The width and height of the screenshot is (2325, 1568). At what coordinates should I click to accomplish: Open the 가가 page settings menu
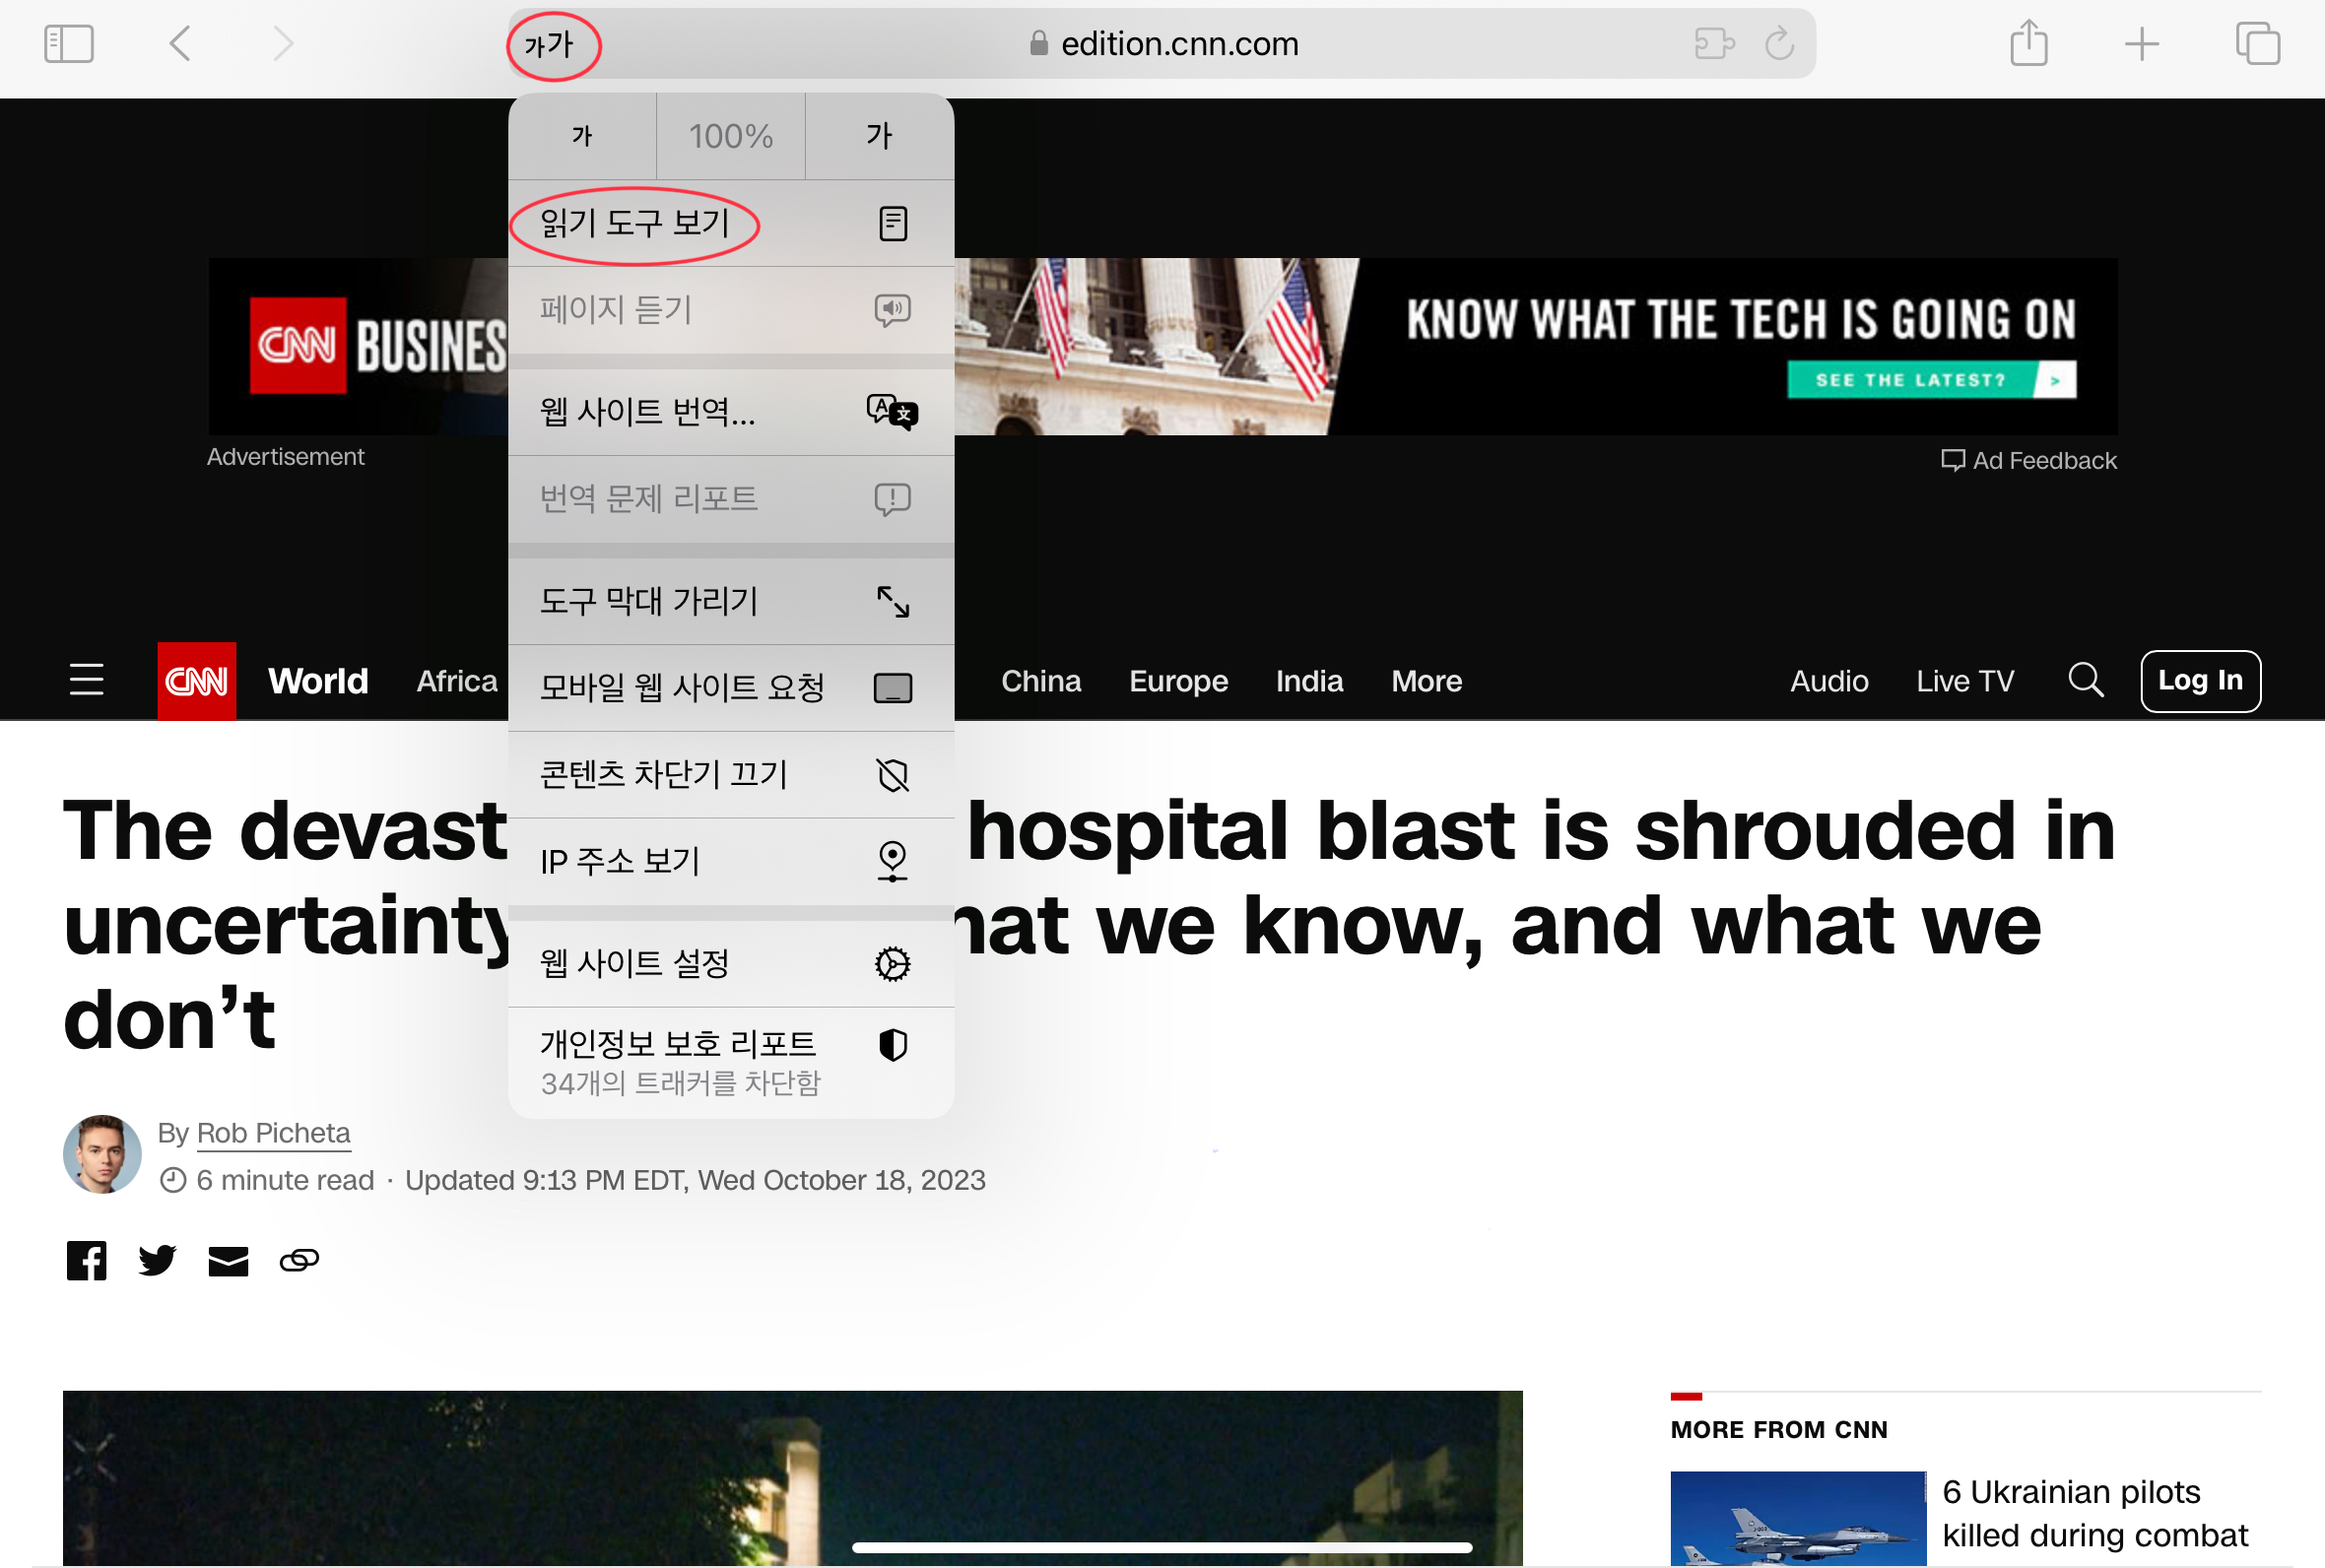pyautogui.click(x=550, y=45)
